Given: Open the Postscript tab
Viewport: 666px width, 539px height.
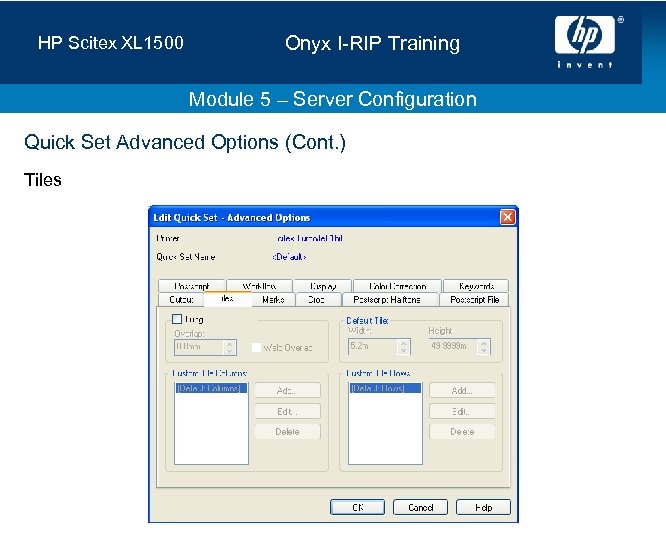Looking at the screenshot, I should pos(192,286).
